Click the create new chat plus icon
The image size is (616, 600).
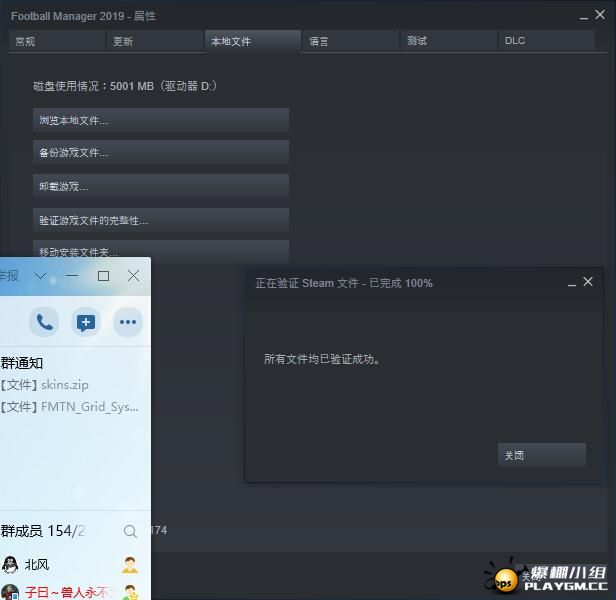click(x=86, y=322)
